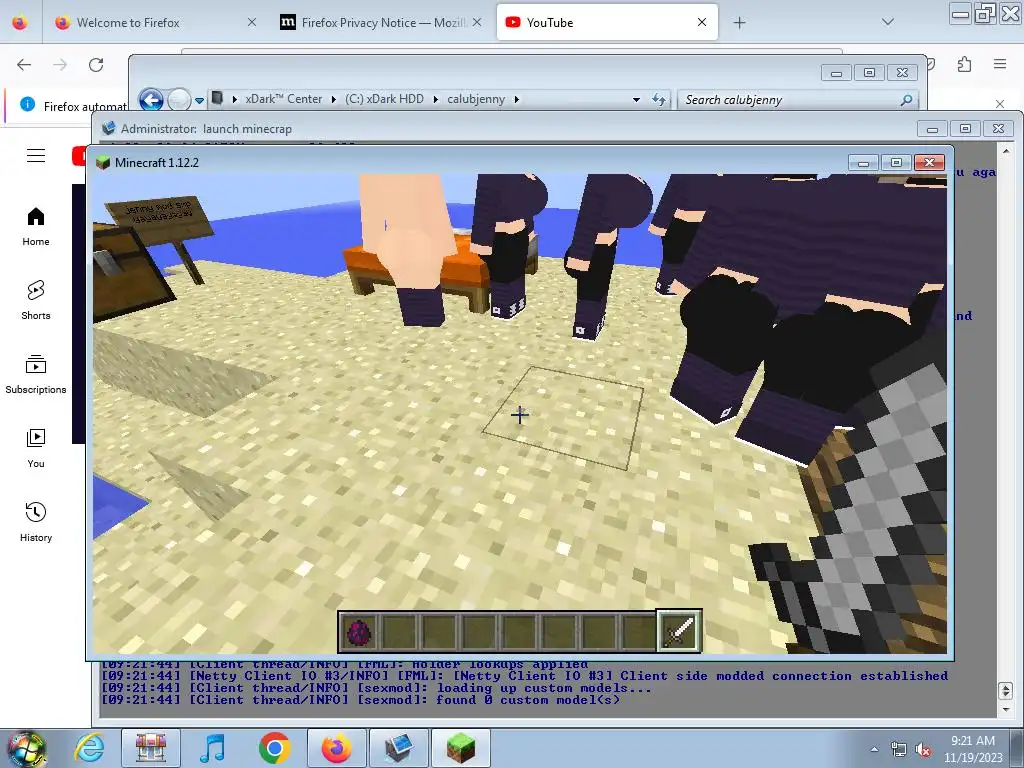Toggle the YouTube guide hamburger menu
Image resolution: width=1024 pixels, height=768 pixels.
click(x=36, y=155)
